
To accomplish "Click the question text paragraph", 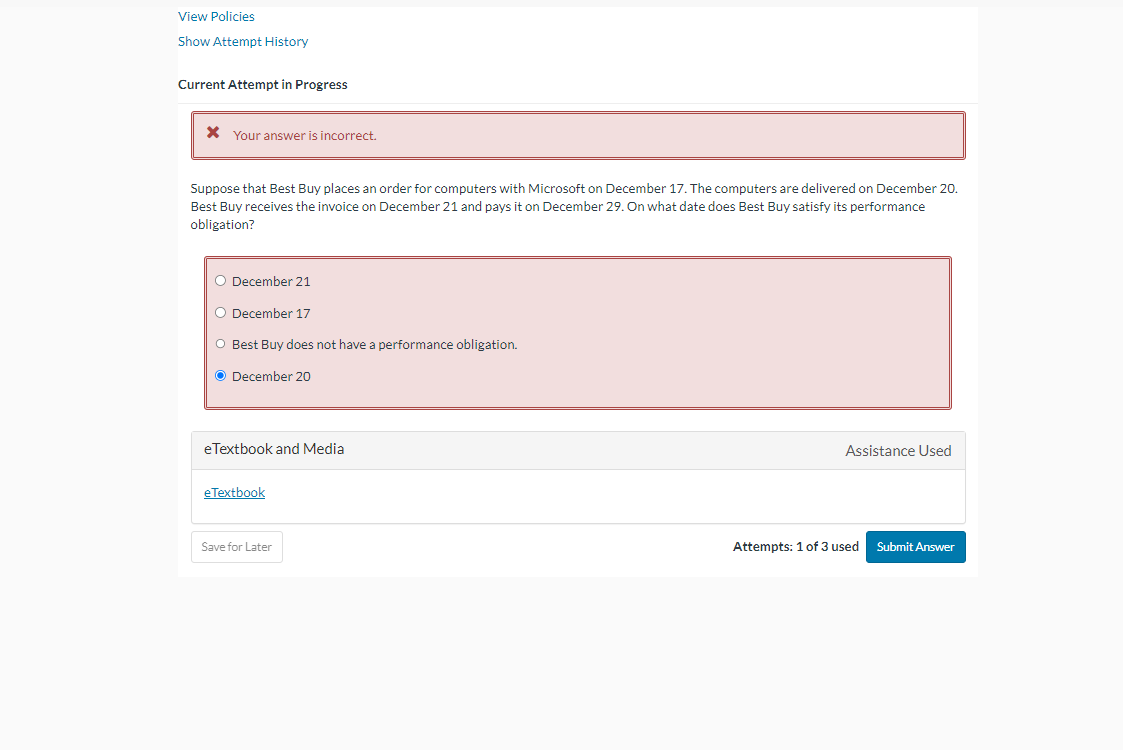I will tap(574, 206).
